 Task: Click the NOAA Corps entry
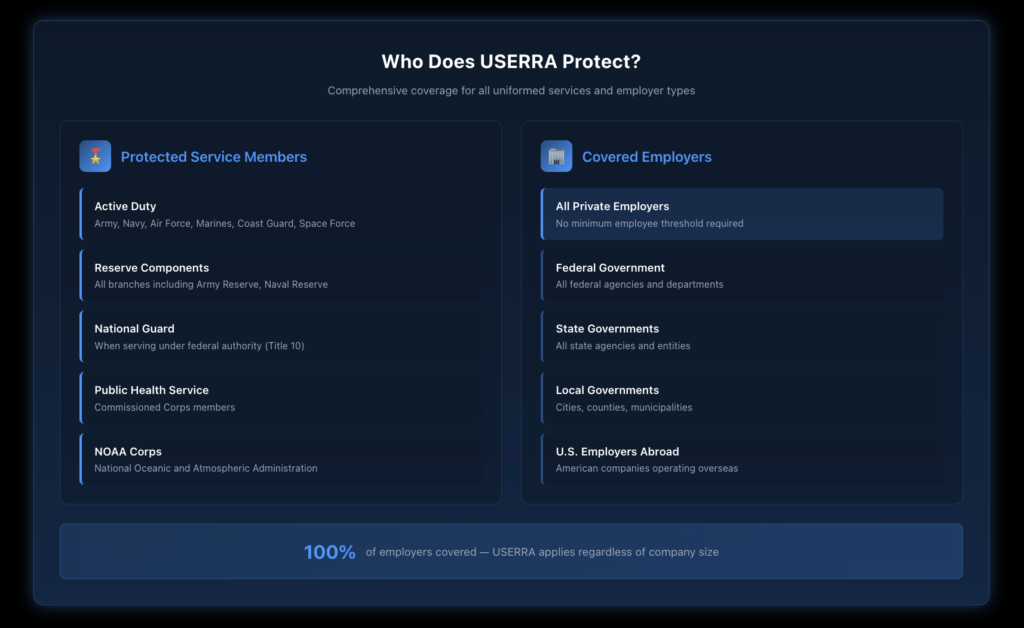coord(281,458)
